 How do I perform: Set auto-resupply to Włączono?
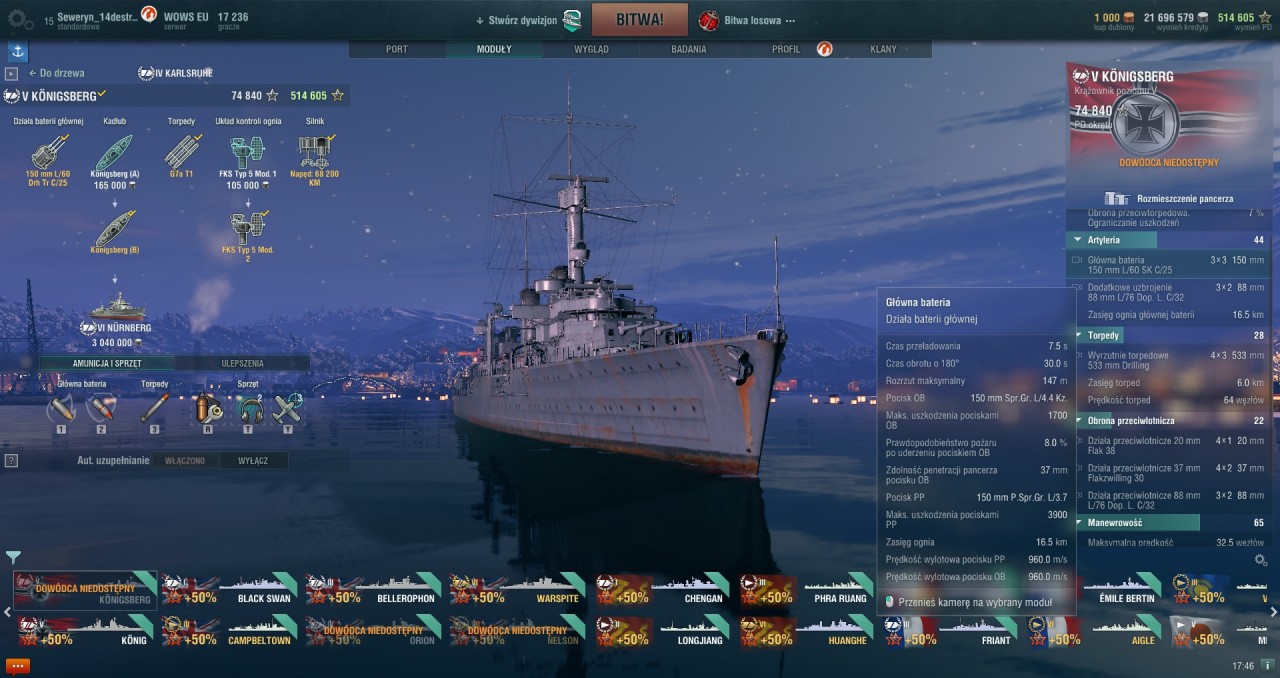(185, 460)
